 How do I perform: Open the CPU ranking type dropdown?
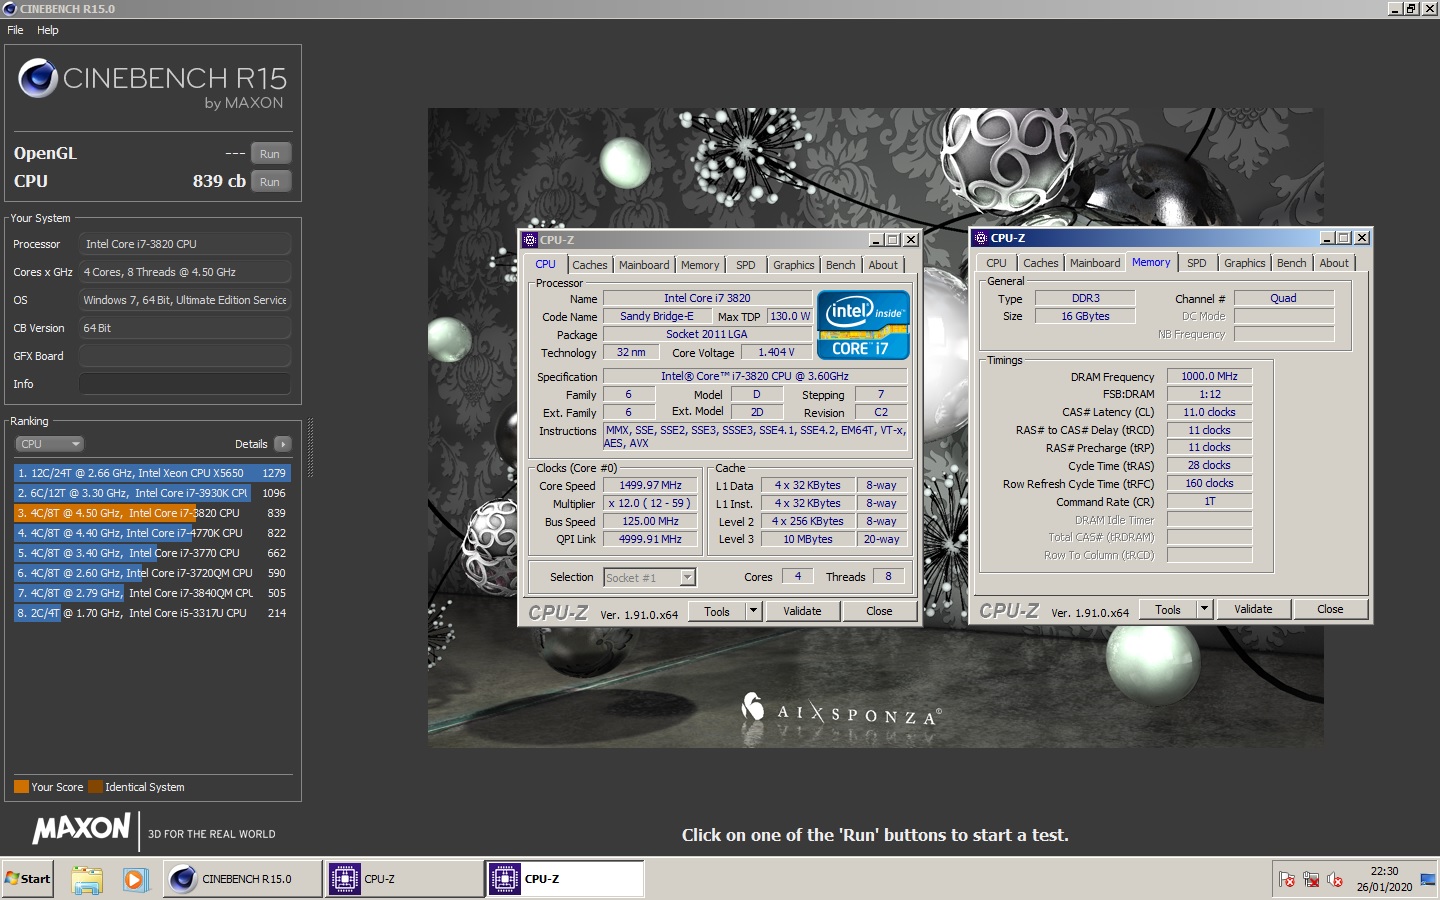[x=49, y=444]
